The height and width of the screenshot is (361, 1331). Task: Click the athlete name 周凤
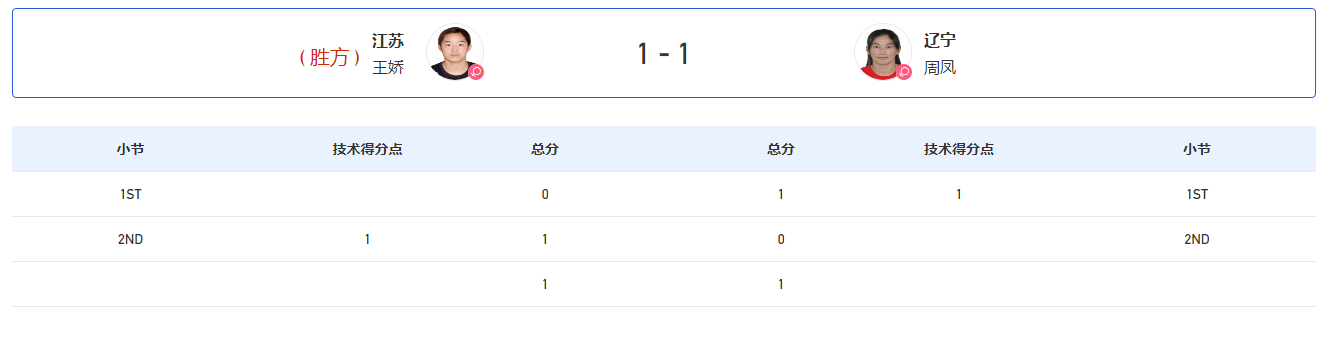940,68
